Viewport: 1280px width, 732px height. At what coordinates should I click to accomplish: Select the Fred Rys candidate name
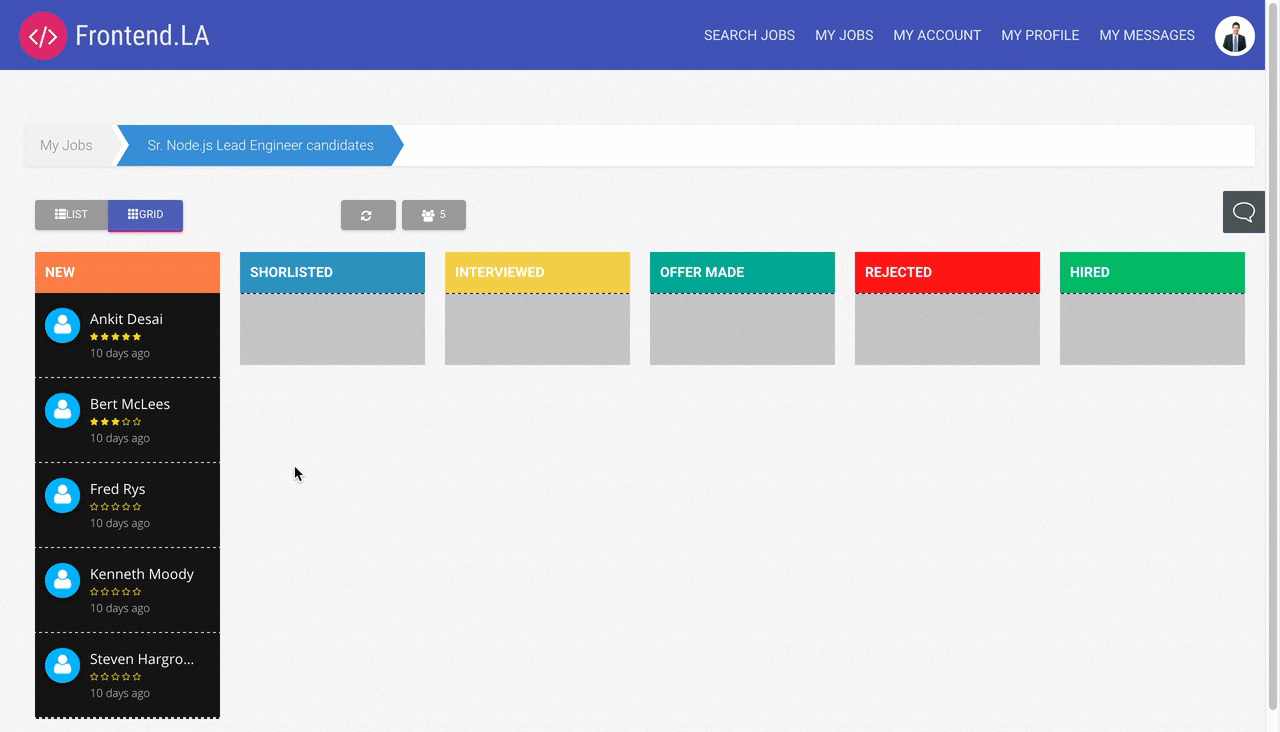[x=117, y=489]
